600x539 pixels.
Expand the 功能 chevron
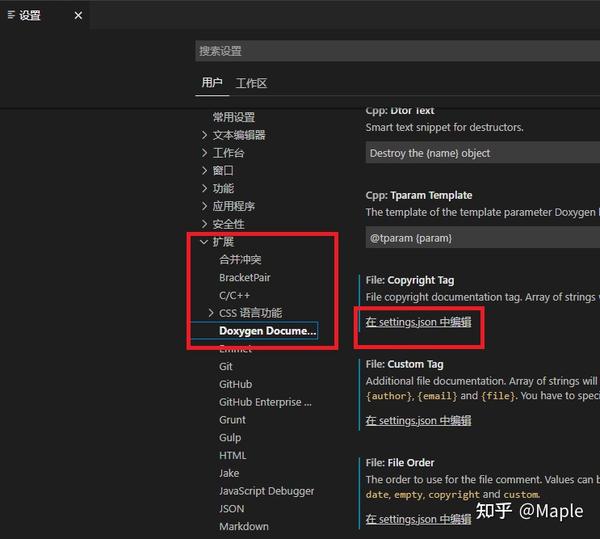click(x=204, y=188)
